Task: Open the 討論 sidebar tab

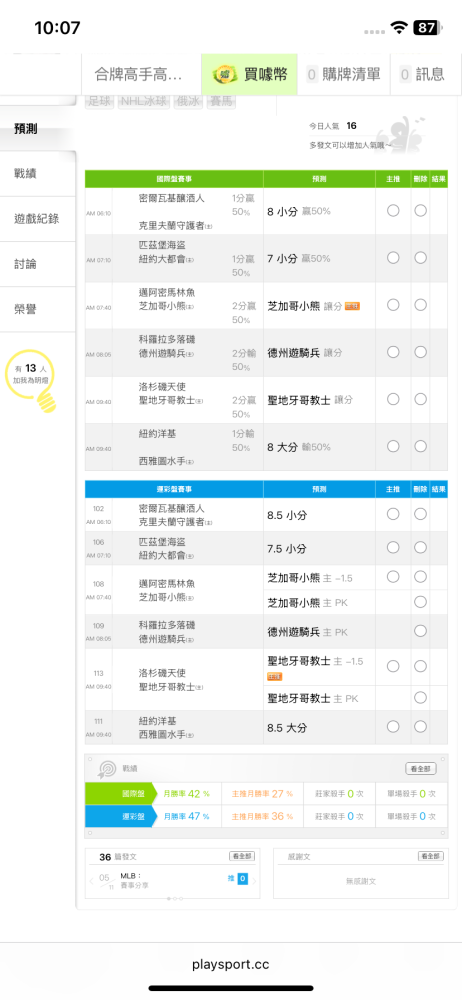Action: point(38,264)
